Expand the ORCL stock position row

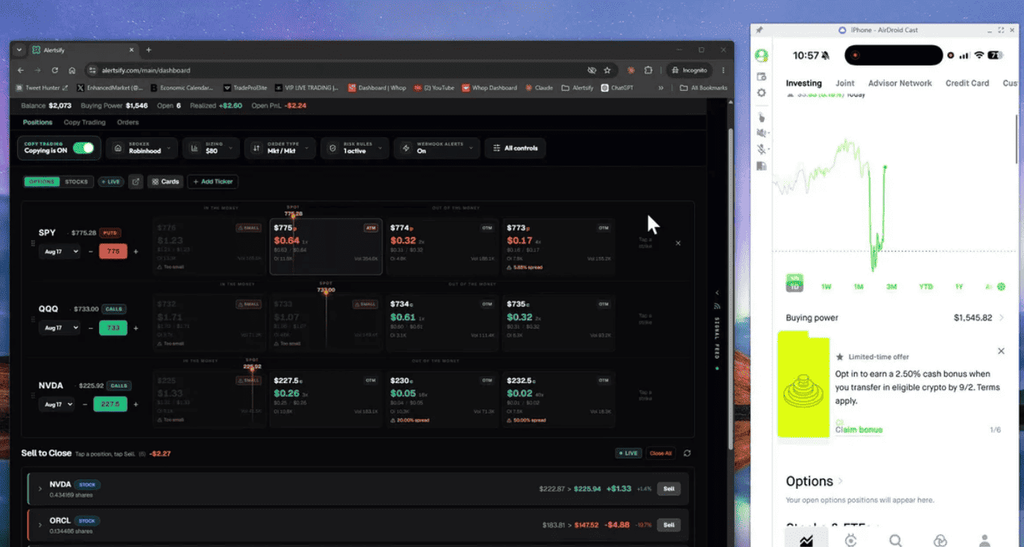click(40, 525)
